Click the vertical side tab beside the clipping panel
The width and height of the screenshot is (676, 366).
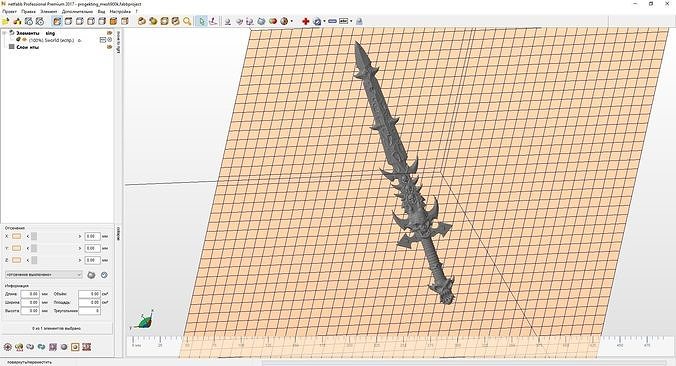click(x=118, y=233)
